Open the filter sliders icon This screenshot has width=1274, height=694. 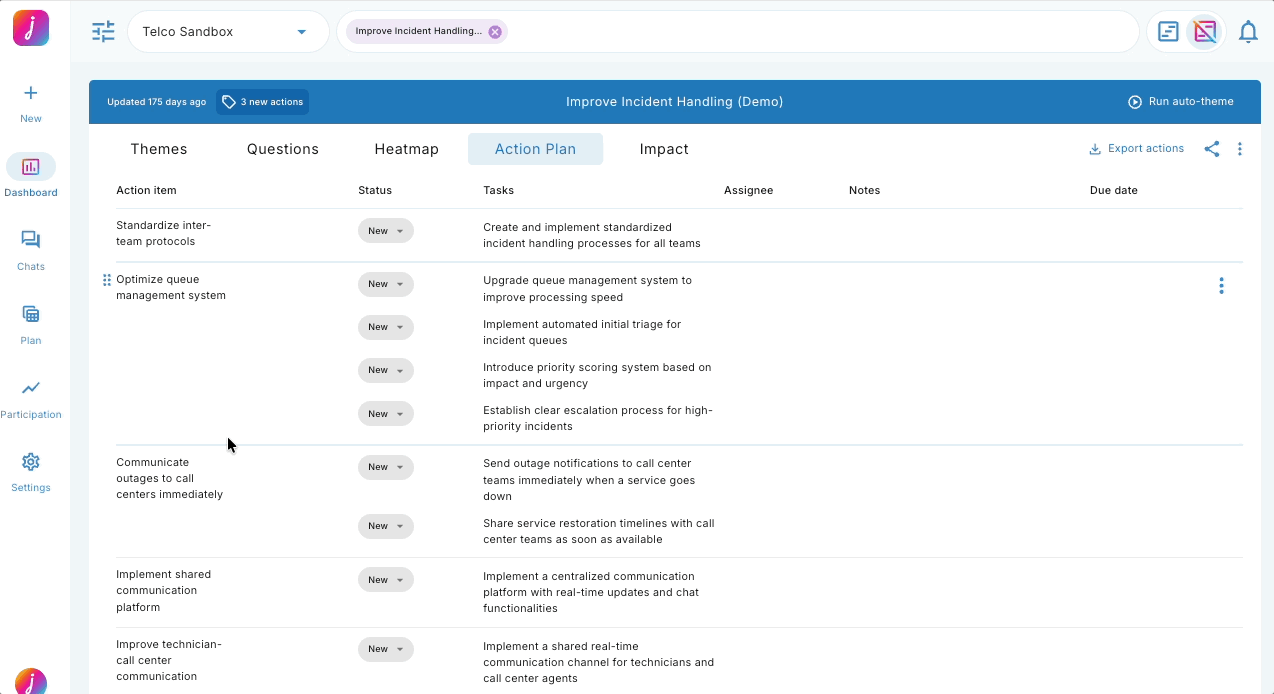pos(103,32)
